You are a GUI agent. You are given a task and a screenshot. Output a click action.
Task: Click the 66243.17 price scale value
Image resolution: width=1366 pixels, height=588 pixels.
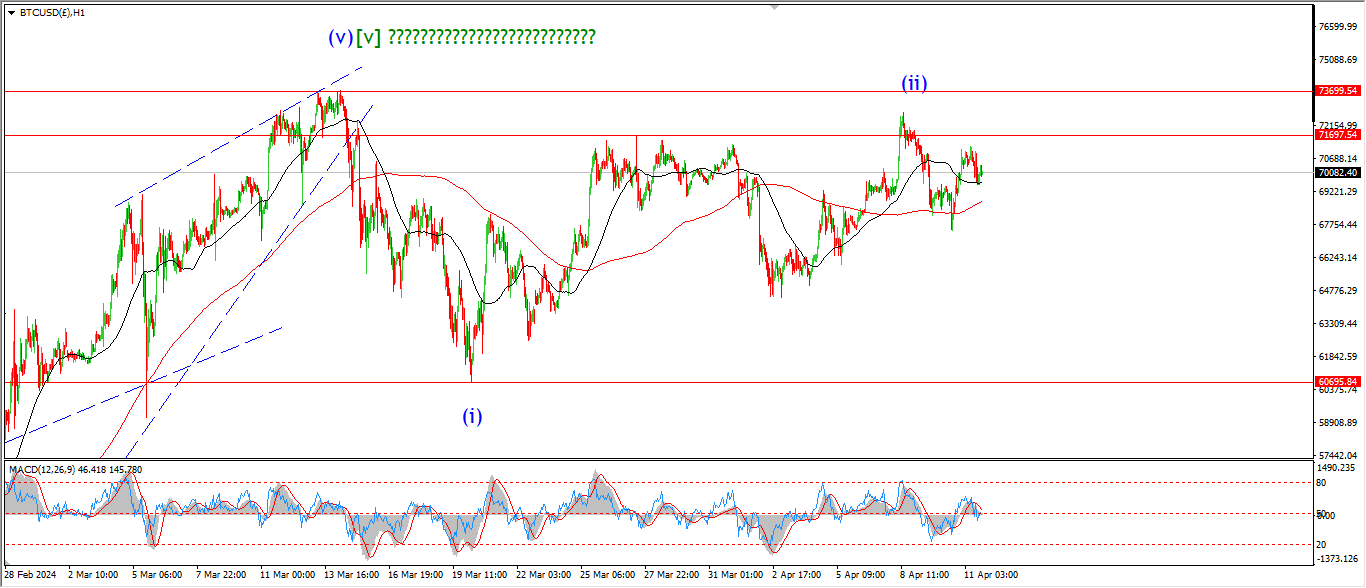1337,258
